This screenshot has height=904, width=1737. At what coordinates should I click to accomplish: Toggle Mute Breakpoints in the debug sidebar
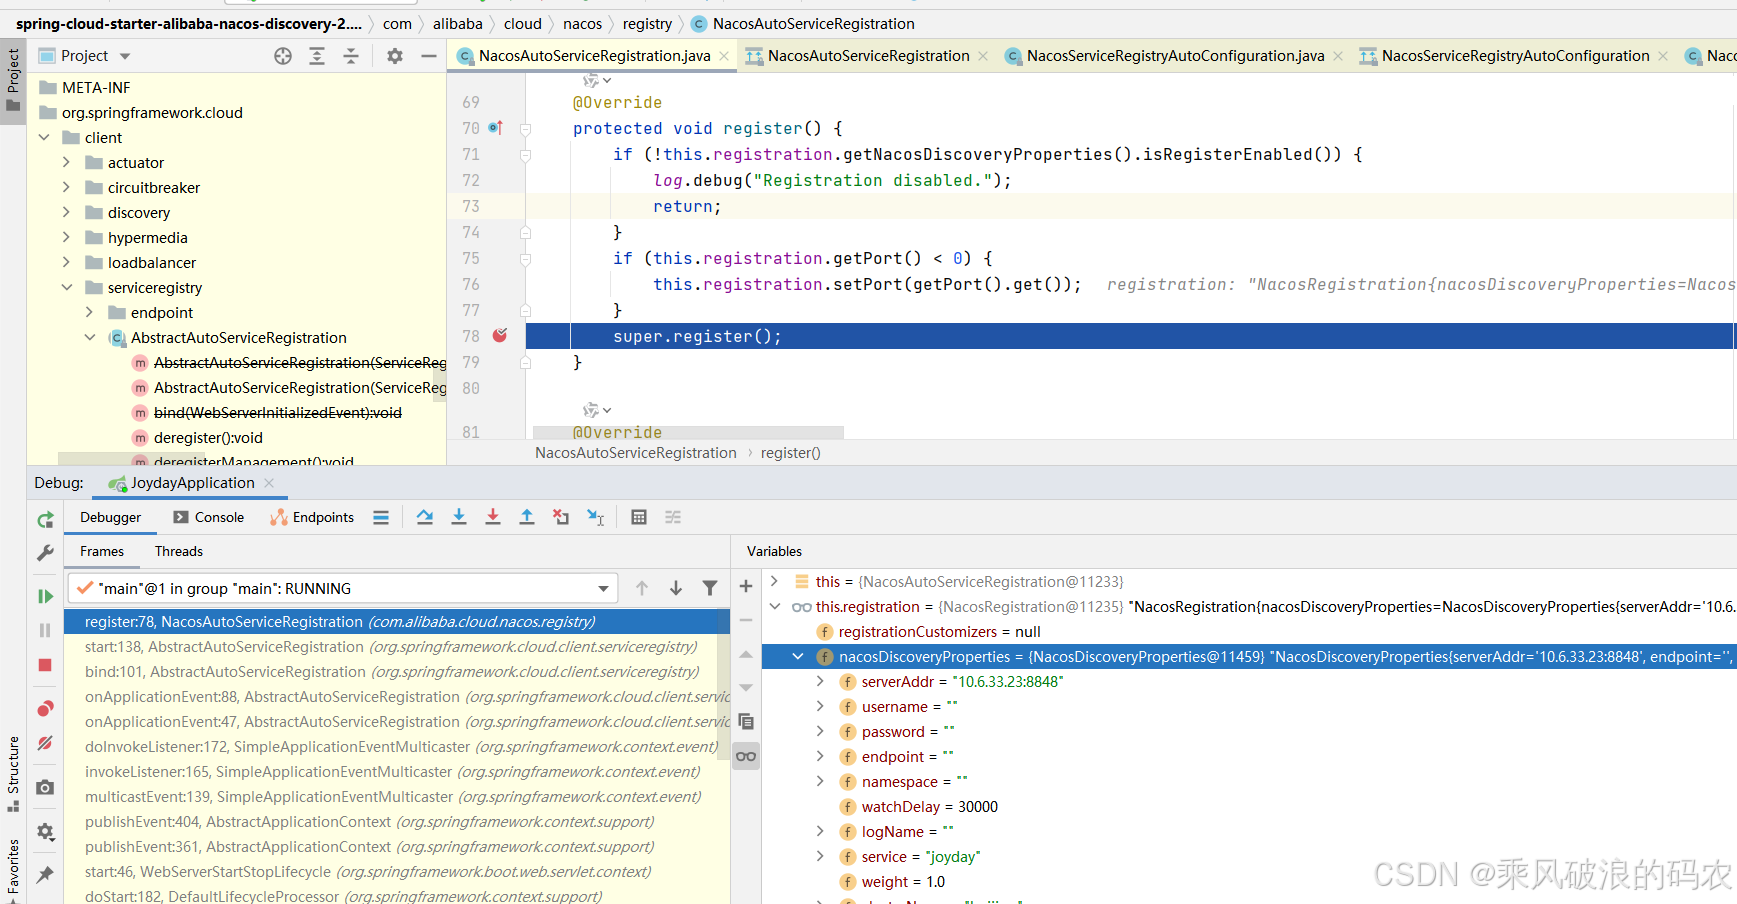pos(45,743)
